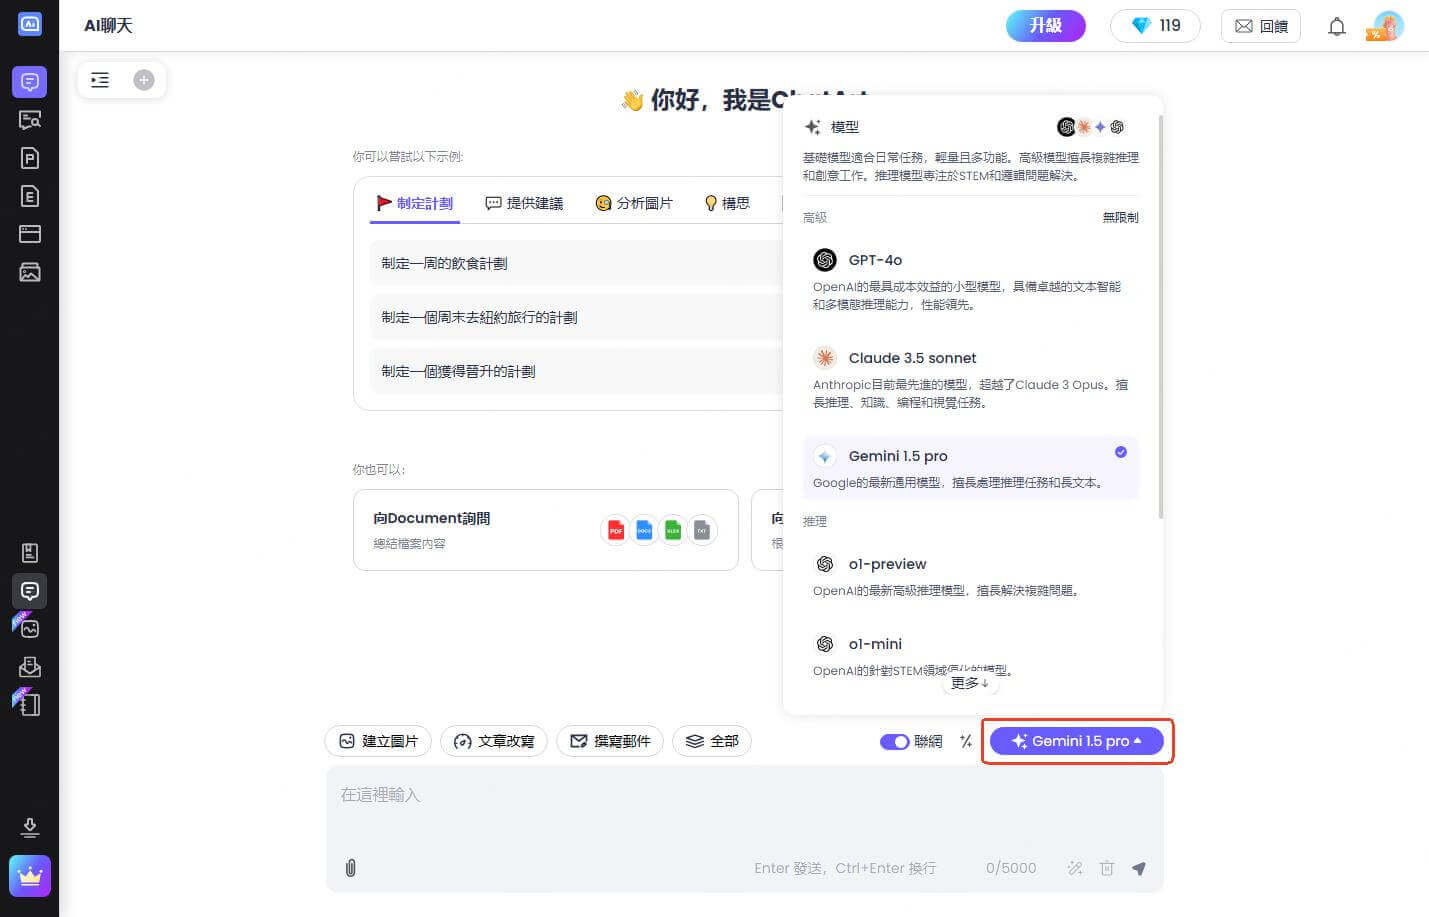Send message with paper plane icon

tap(1139, 868)
